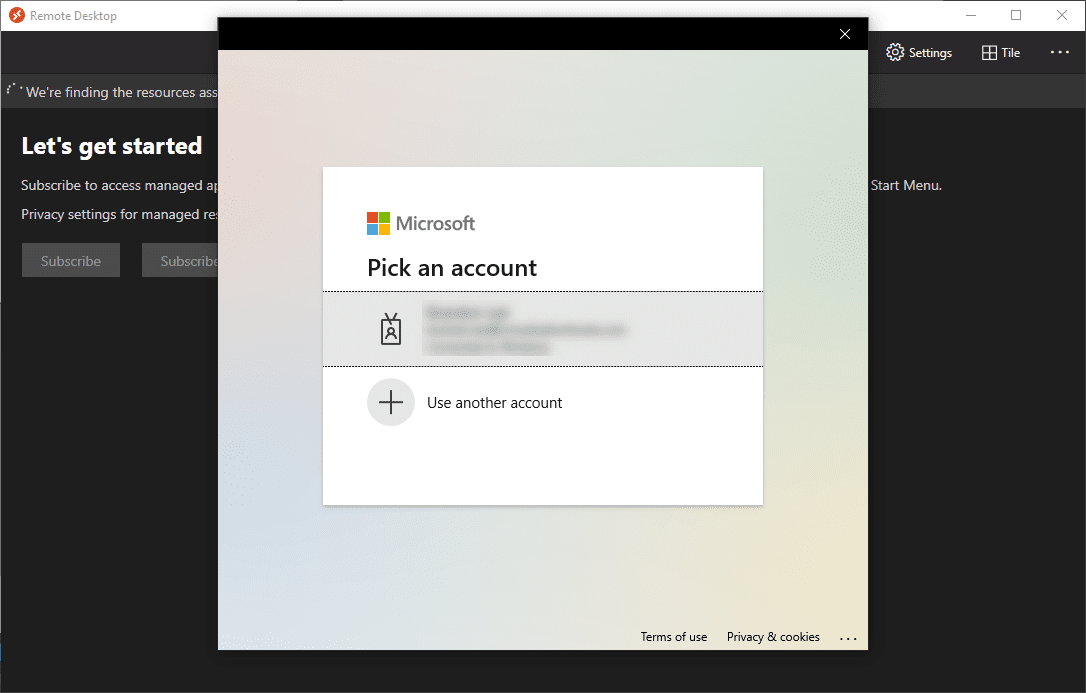
Task: Open the ellipsis menu in dialog footer
Action: click(848, 638)
